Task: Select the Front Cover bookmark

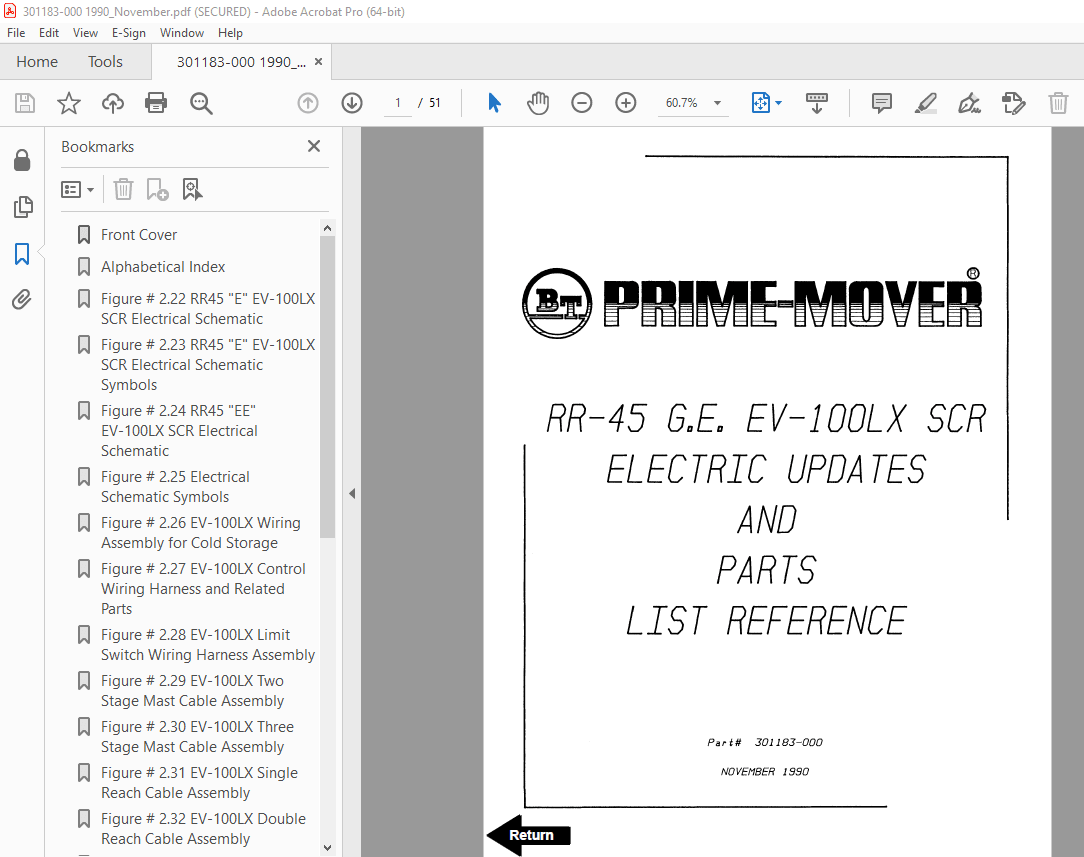Action: click(x=139, y=234)
